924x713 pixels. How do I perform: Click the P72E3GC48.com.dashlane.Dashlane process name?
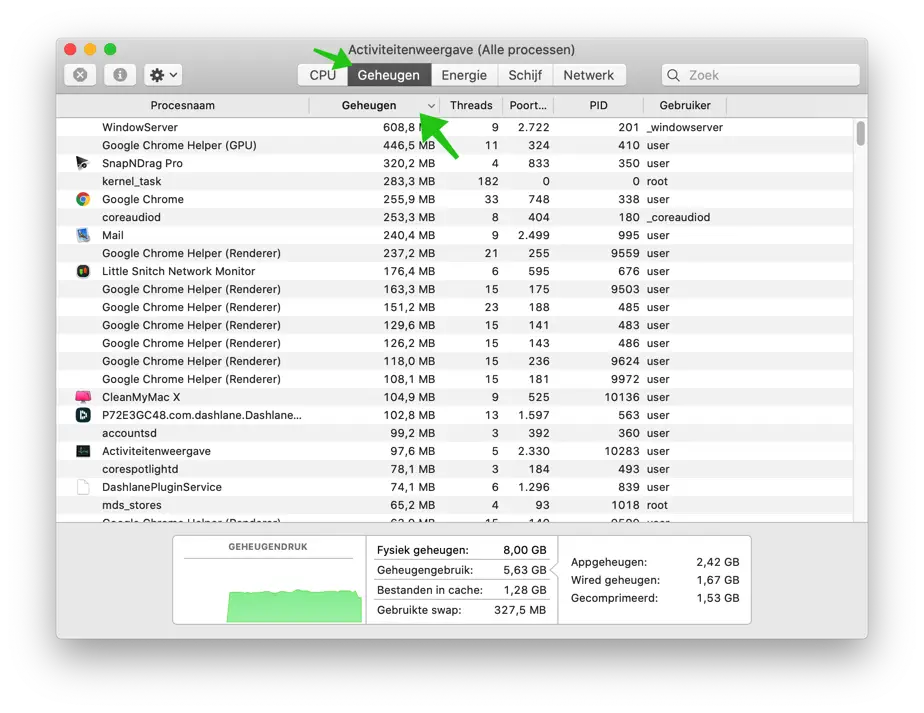click(x=202, y=415)
